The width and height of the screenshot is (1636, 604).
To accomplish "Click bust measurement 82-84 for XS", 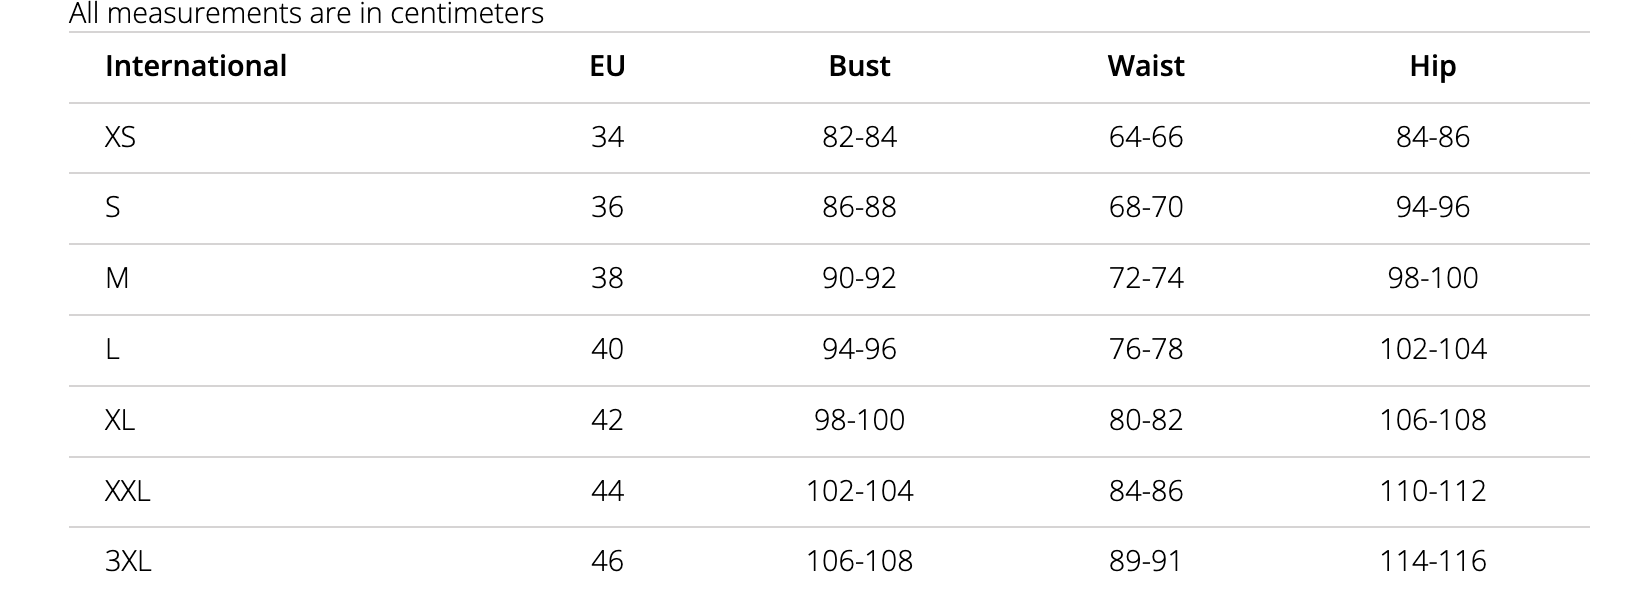I will click(859, 137).
